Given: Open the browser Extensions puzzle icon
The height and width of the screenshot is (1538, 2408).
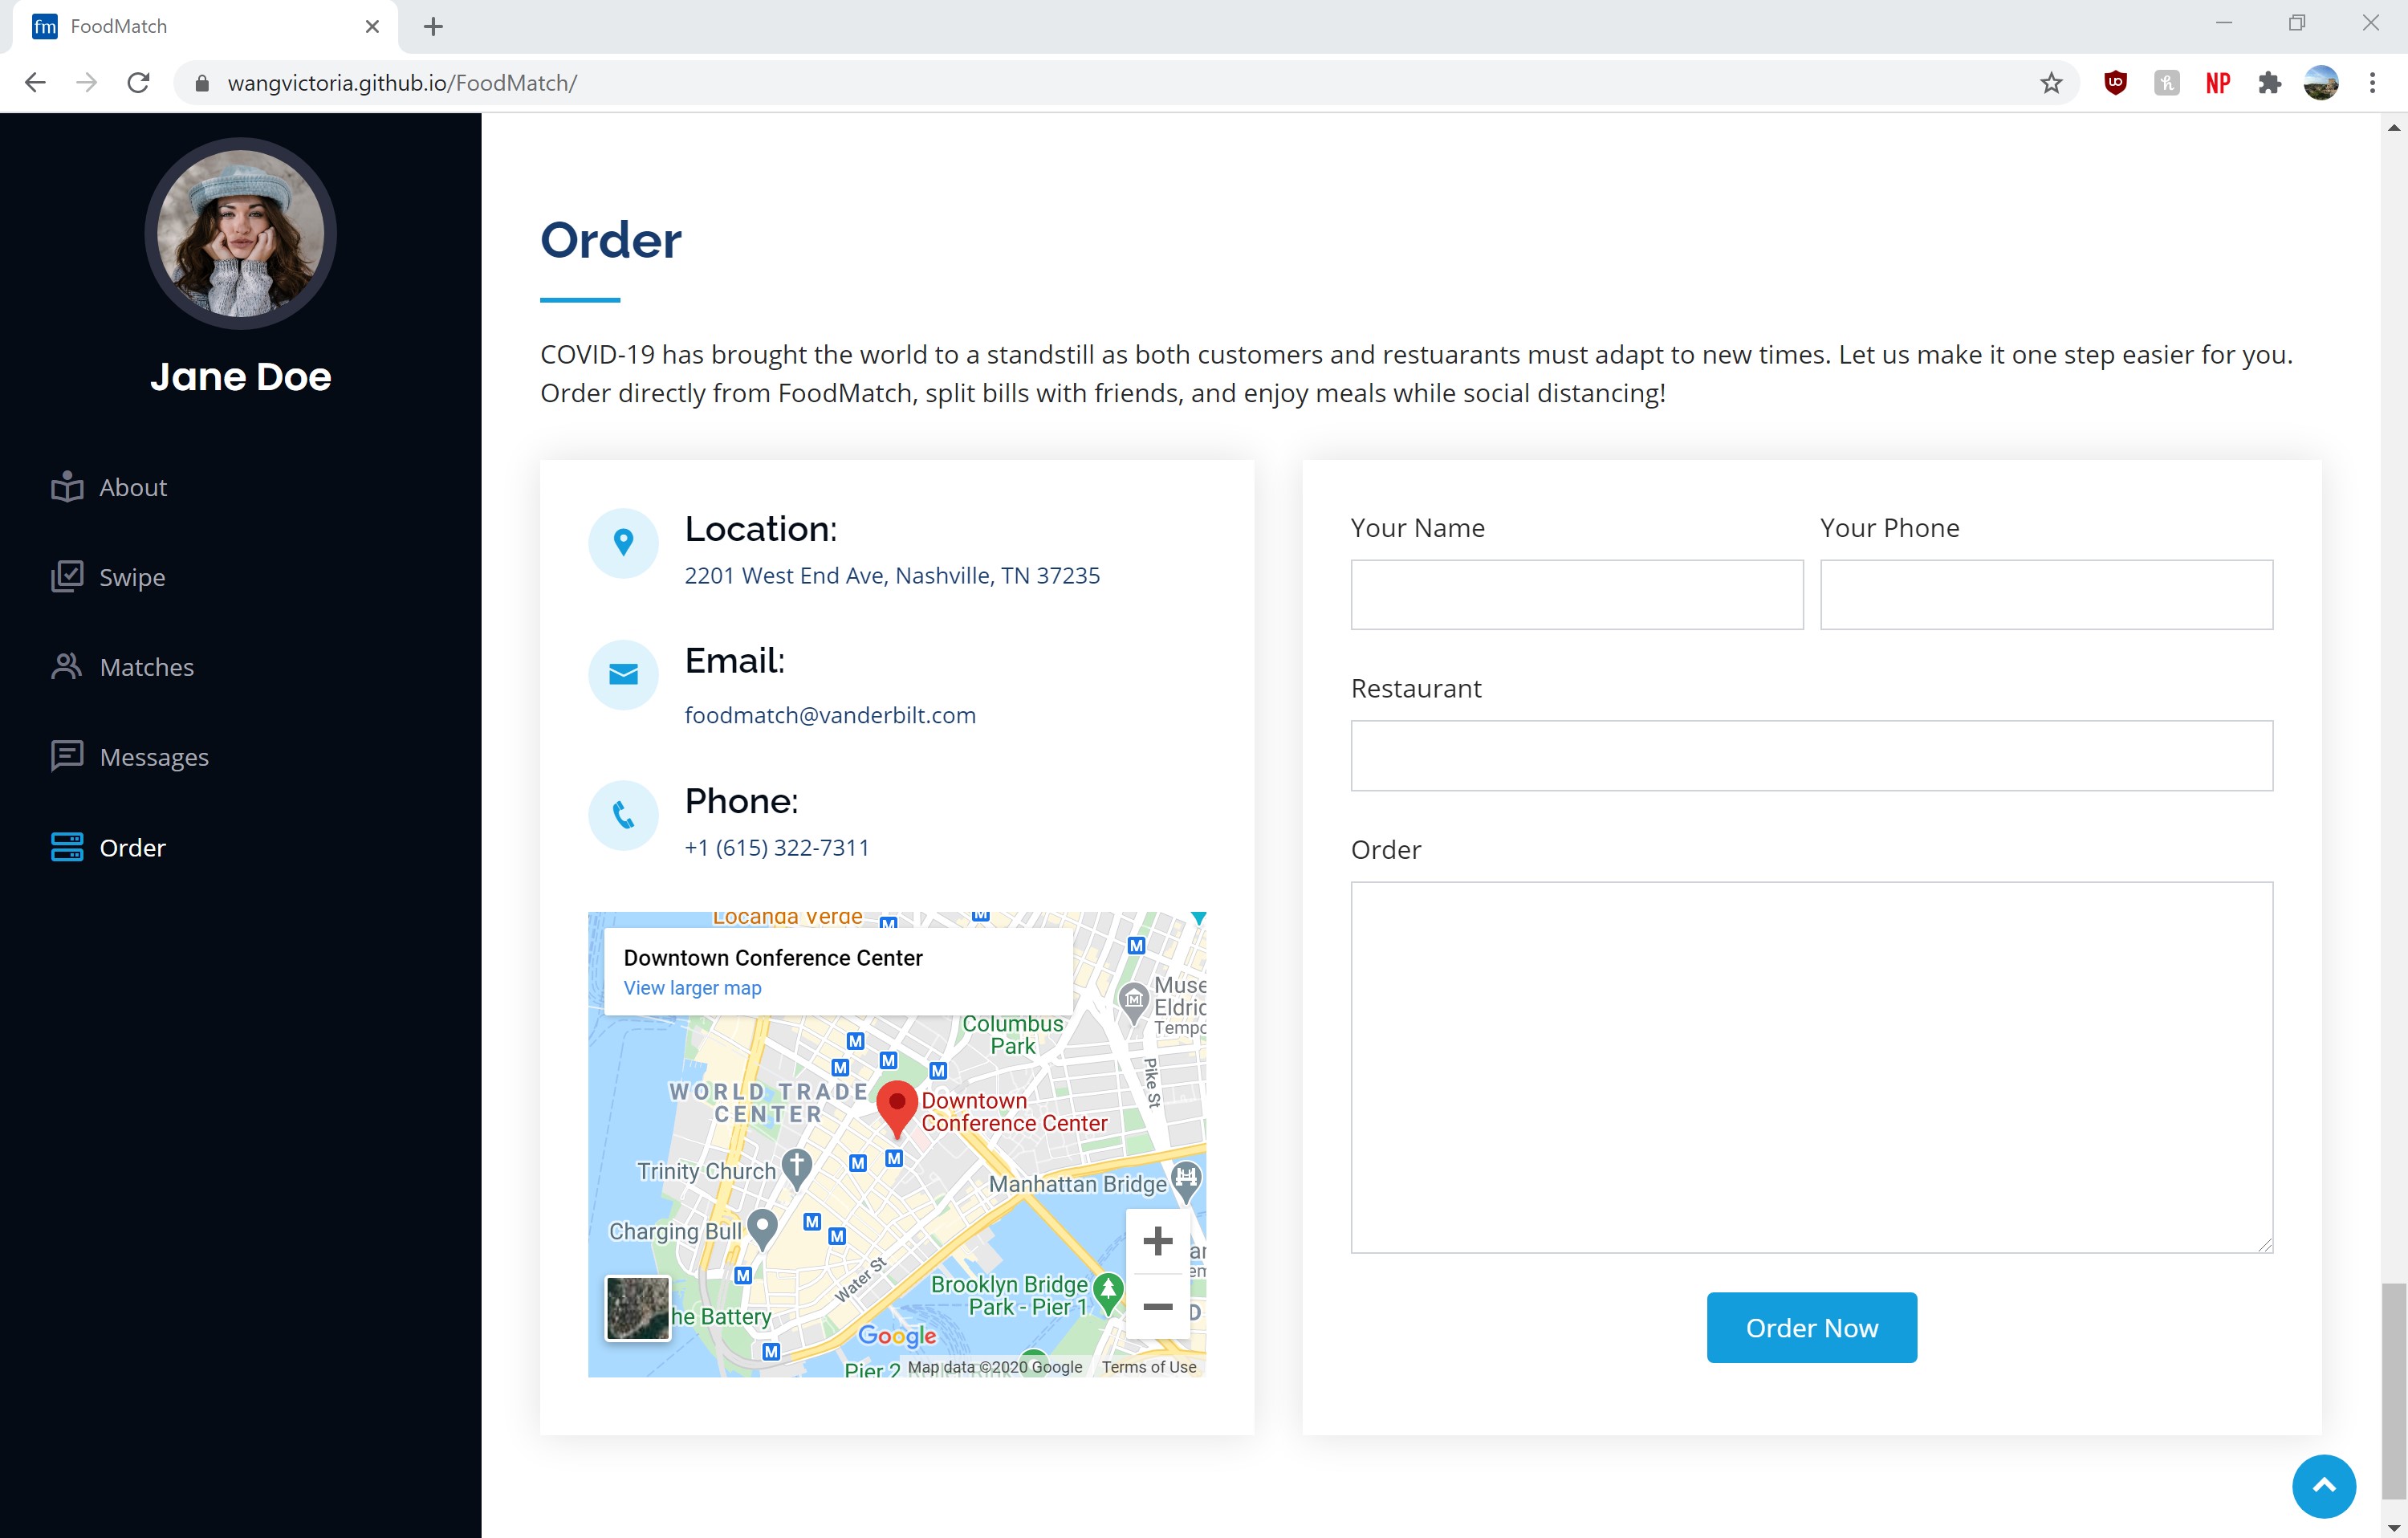Looking at the screenshot, I should 2269,83.
